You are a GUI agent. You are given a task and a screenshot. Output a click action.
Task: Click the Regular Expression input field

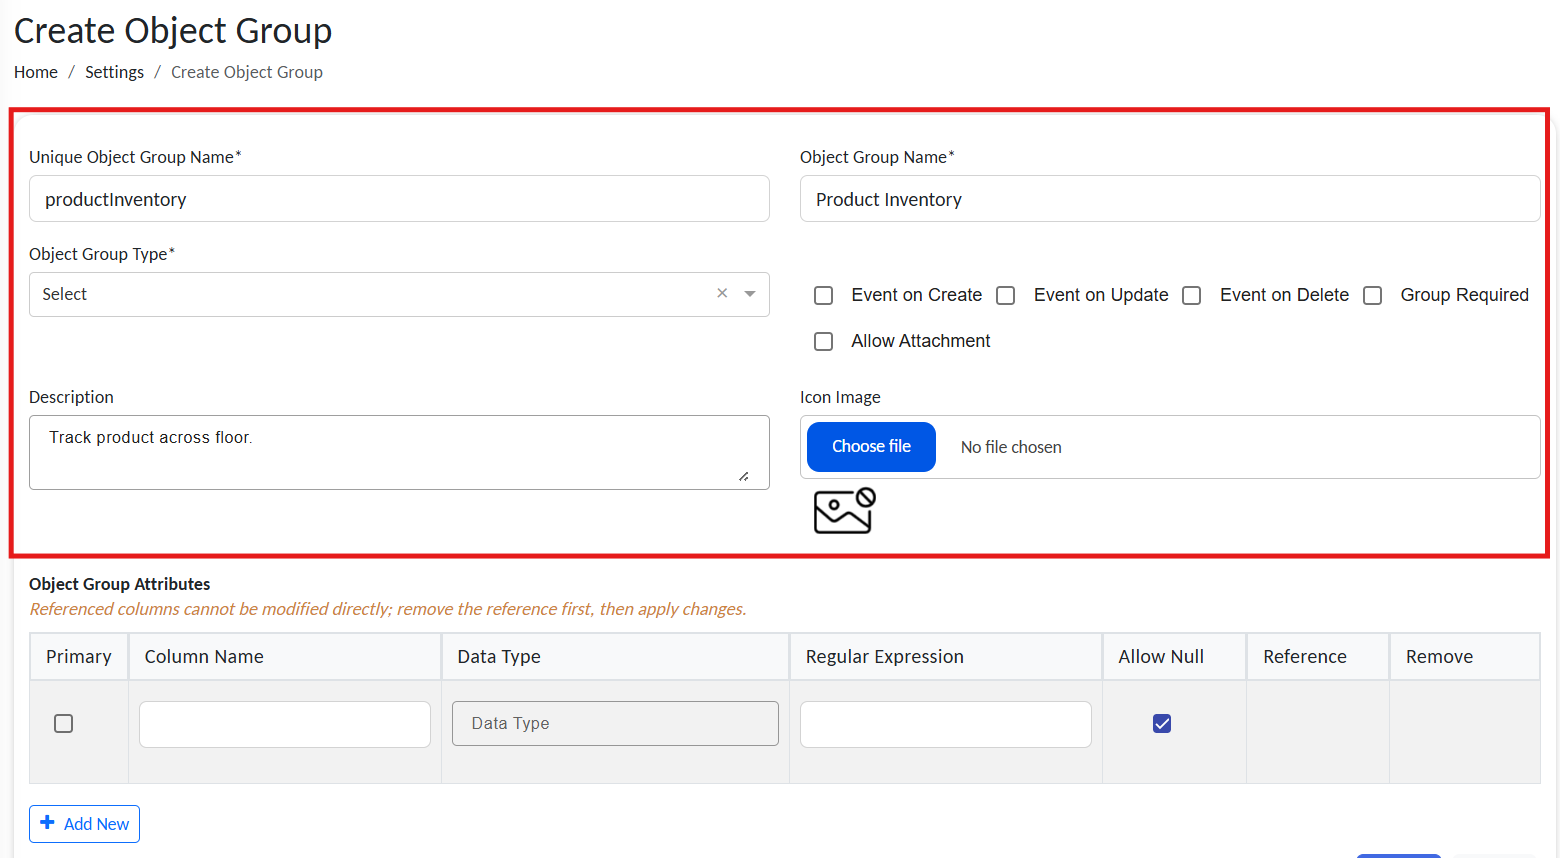point(945,724)
